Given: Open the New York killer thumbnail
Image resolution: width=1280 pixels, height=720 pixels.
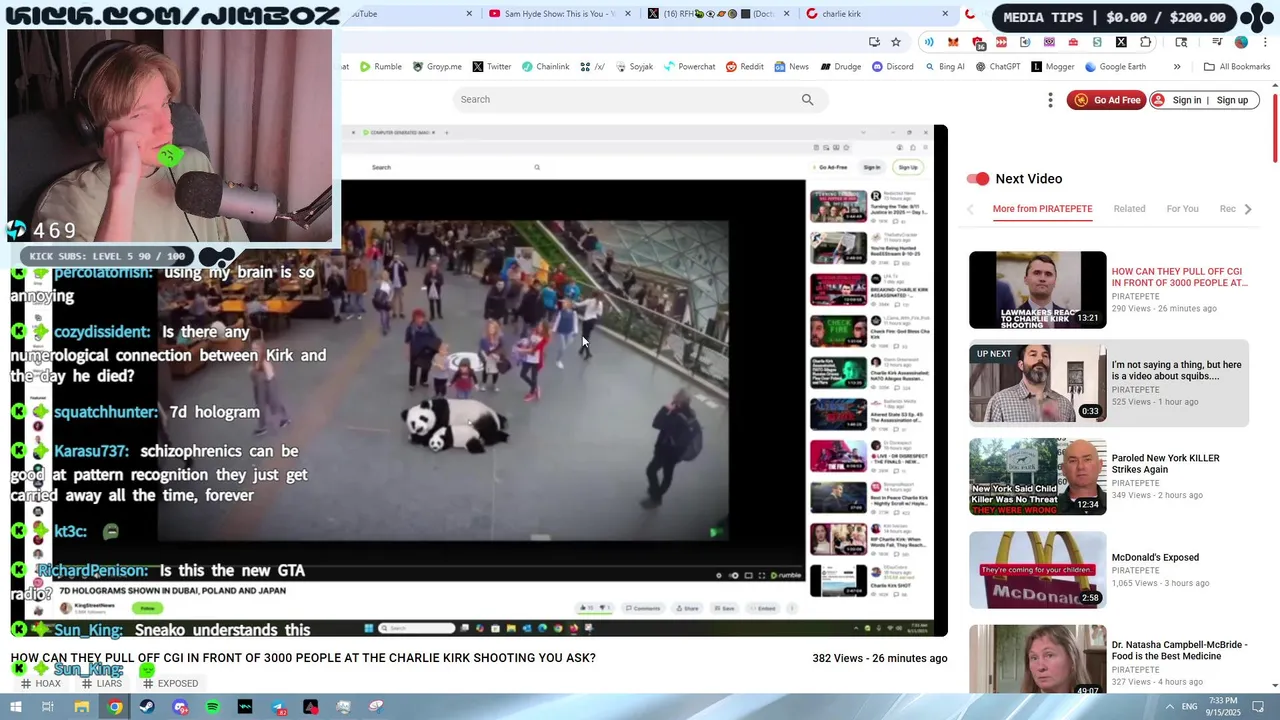Looking at the screenshot, I should coord(1037,477).
